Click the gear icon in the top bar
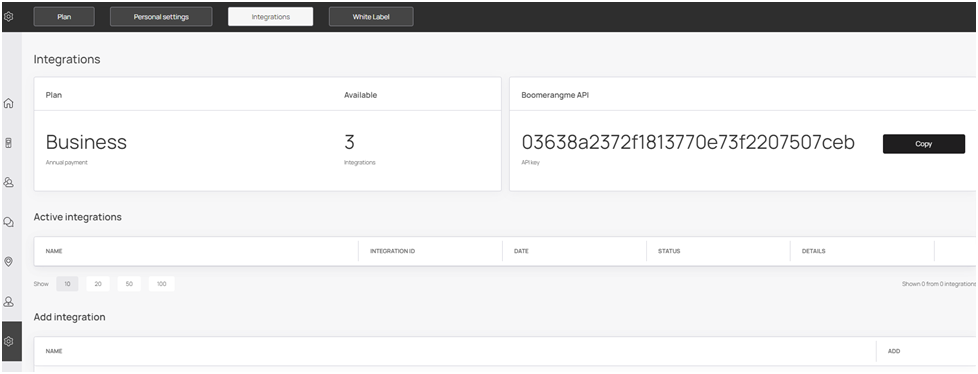The height and width of the screenshot is (374, 978). coord(9,17)
